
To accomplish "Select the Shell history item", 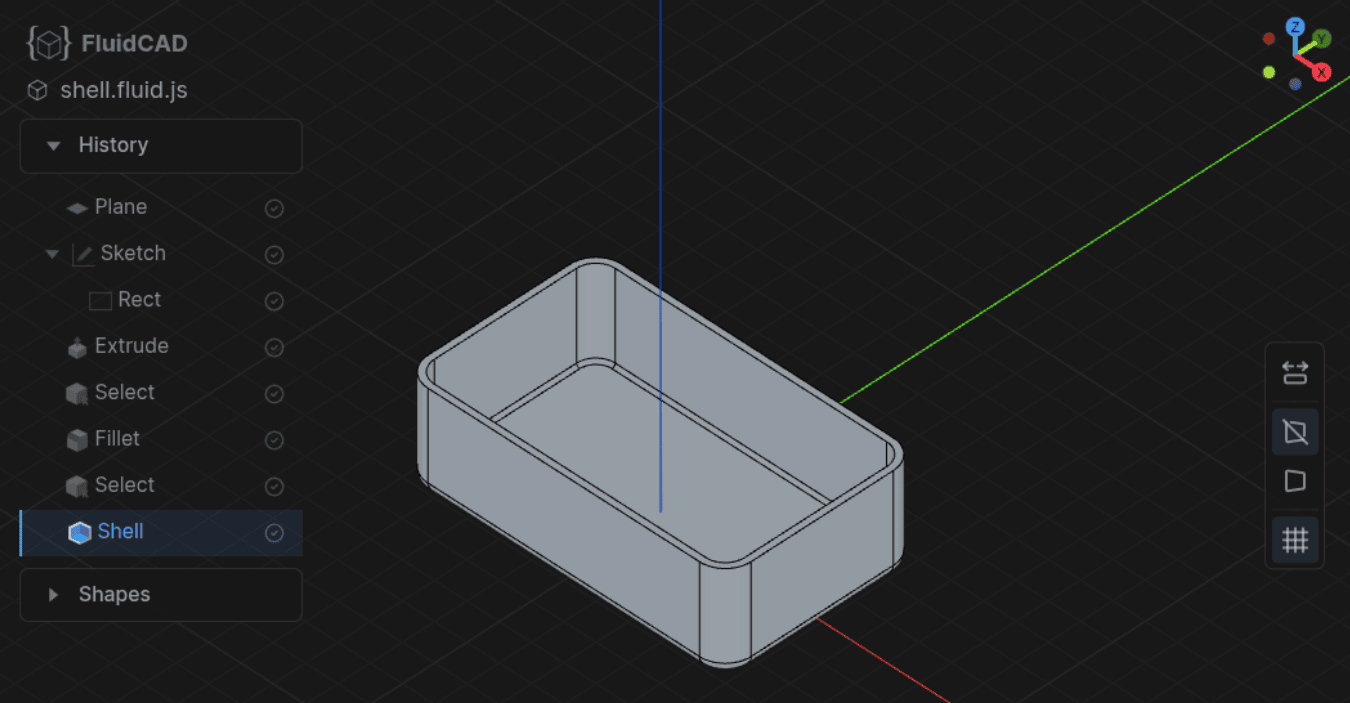I will [x=161, y=532].
